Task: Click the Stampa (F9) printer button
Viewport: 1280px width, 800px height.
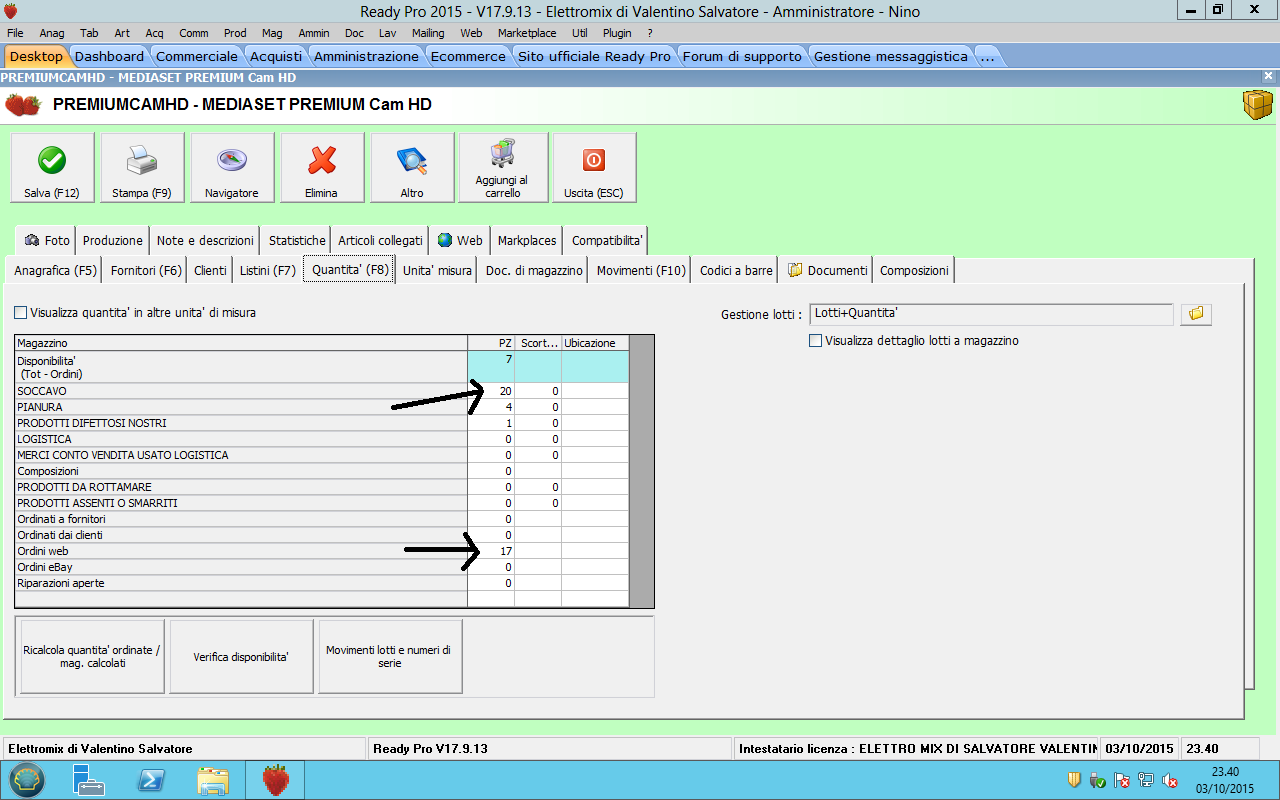Action: pos(142,168)
